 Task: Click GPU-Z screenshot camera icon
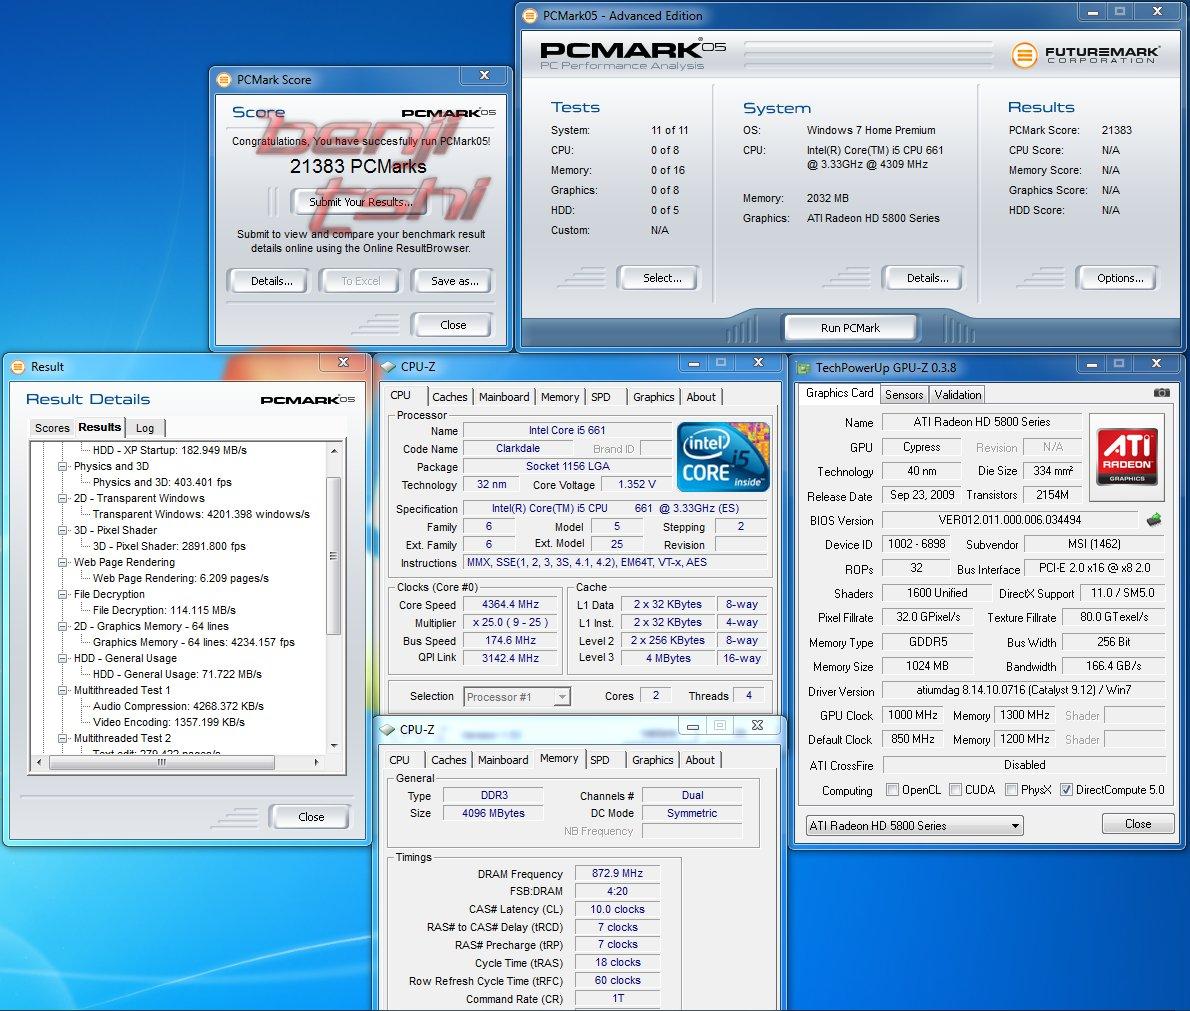[x=1161, y=392]
